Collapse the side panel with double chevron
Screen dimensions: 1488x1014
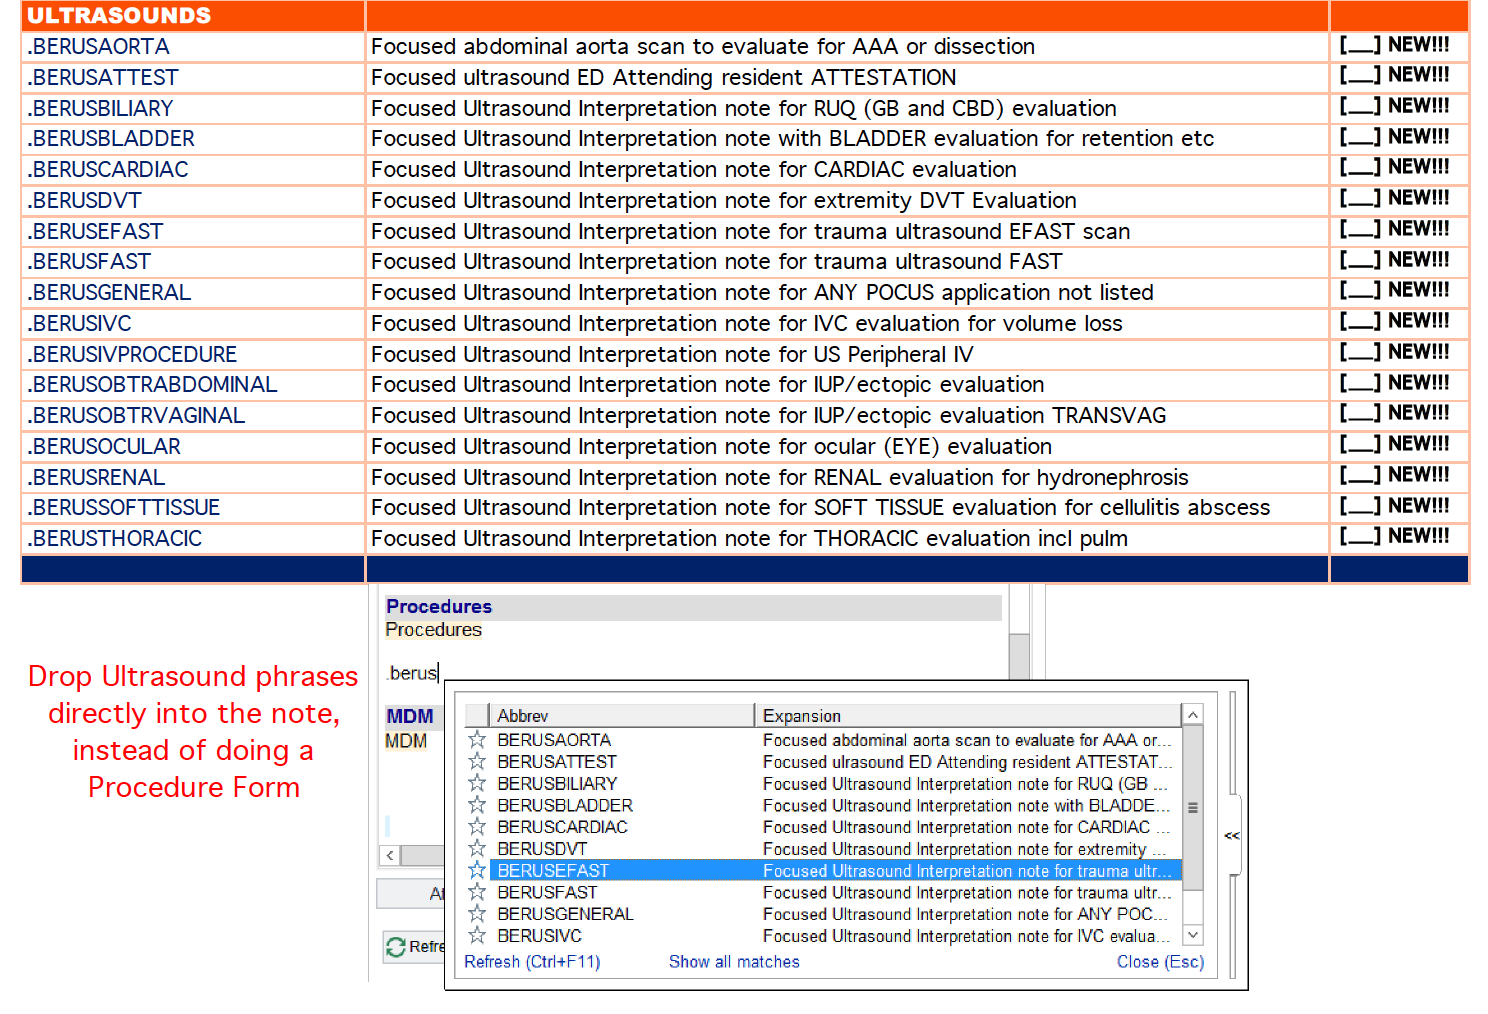click(x=1232, y=835)
